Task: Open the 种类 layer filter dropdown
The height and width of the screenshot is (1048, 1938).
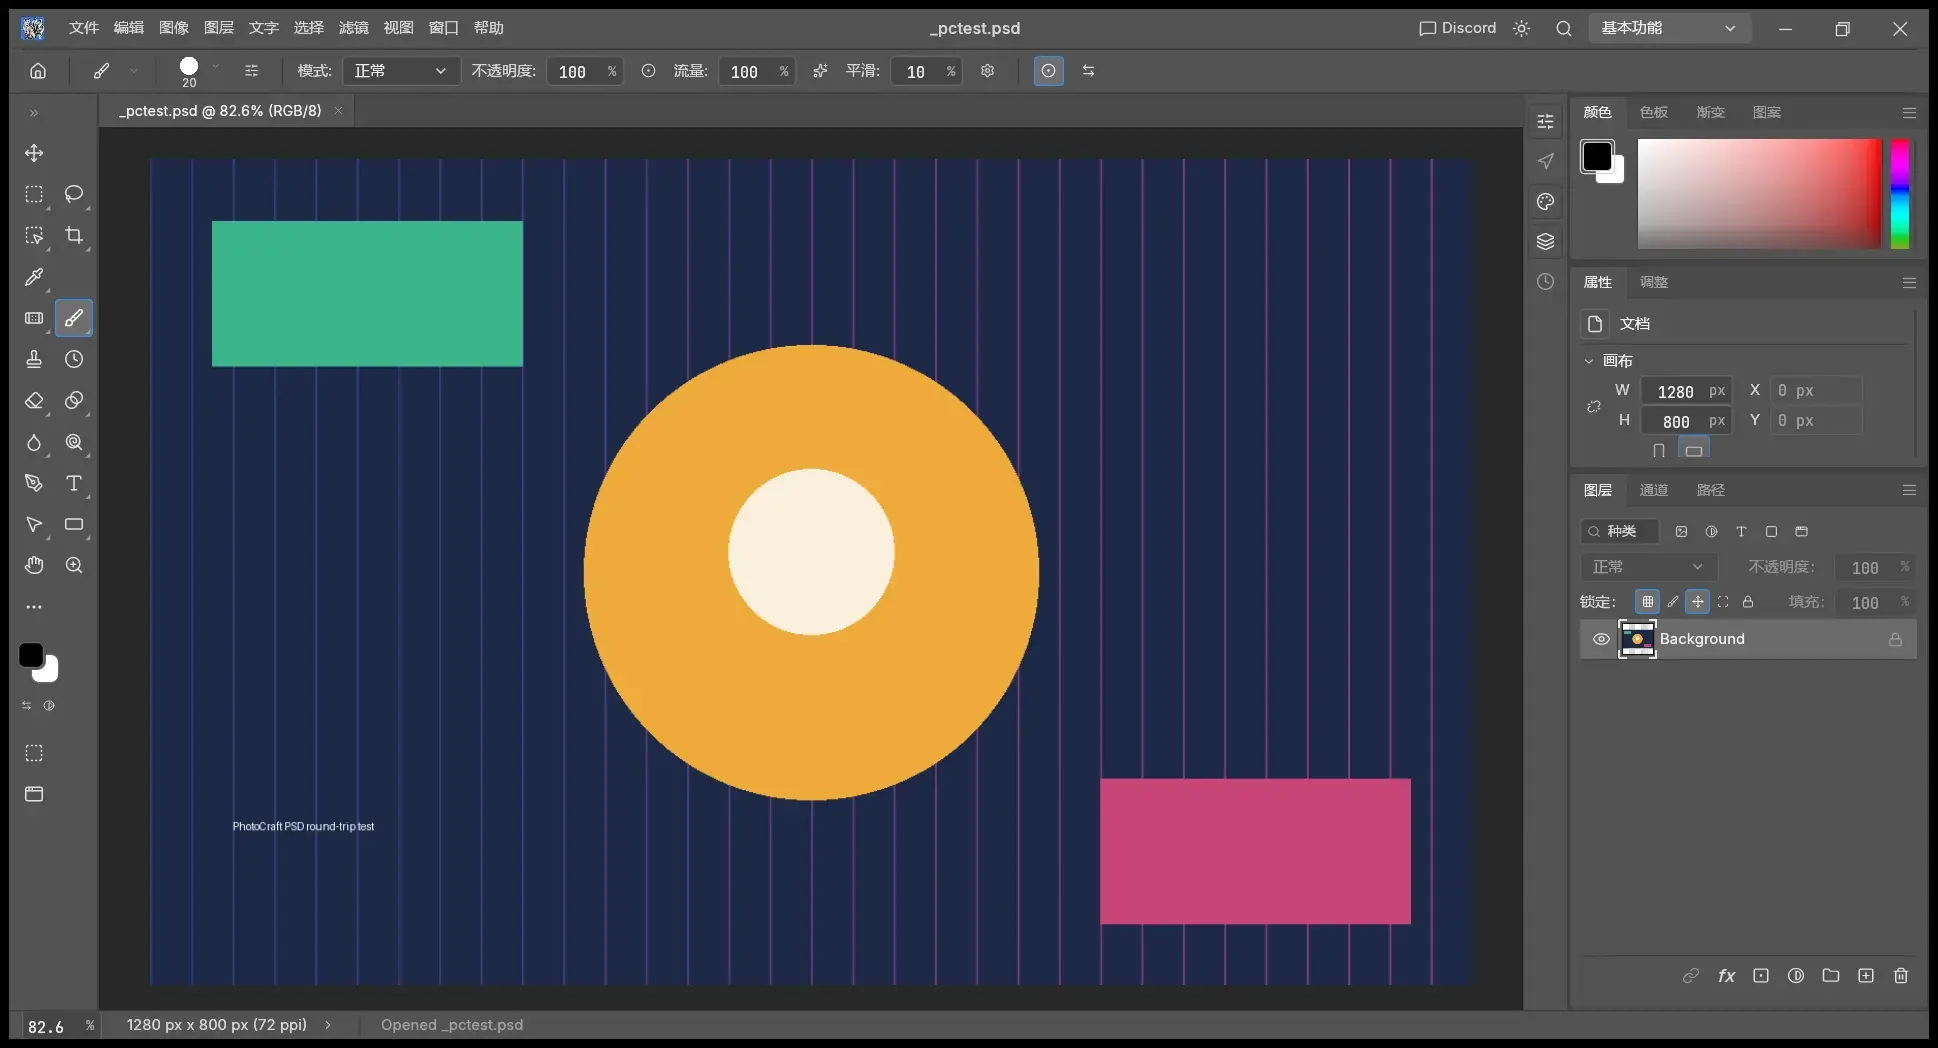Action: (x=1619, y=531)
